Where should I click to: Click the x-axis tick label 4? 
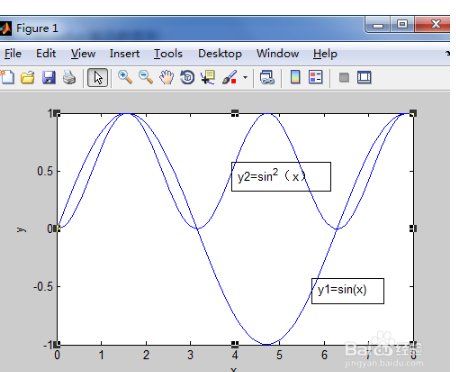click(x=235, y=355)
